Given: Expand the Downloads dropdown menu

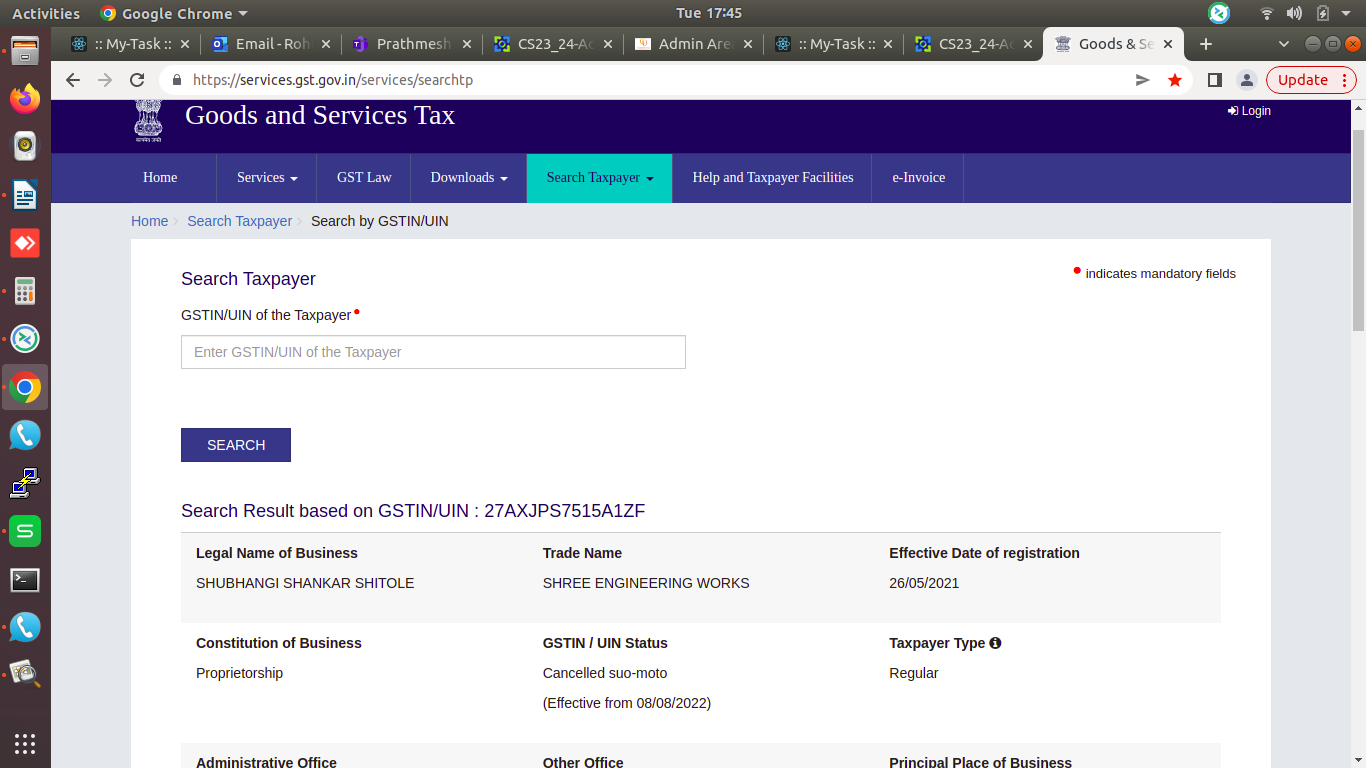Looking at the screenshot, I should [469, 178].
